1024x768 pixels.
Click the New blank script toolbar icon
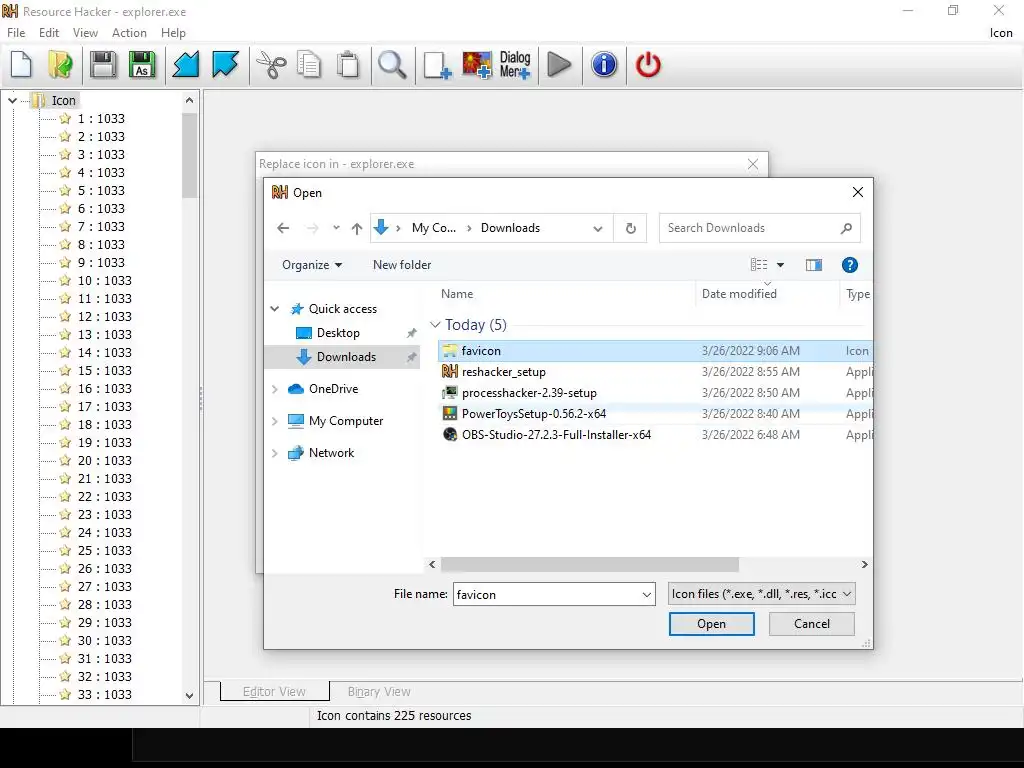point(22,65)
